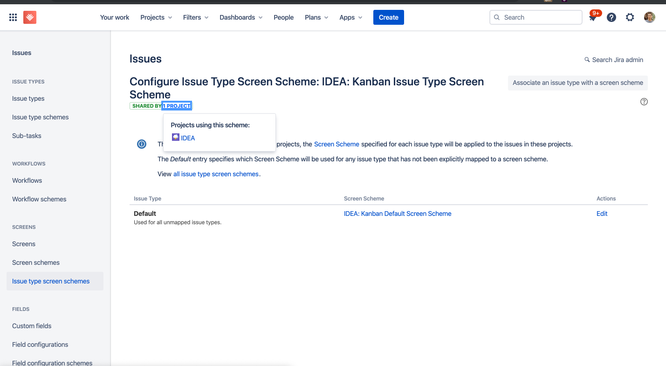666x366 pixels.
Task: Select Screens in sidebar
Action: [24, 244]
